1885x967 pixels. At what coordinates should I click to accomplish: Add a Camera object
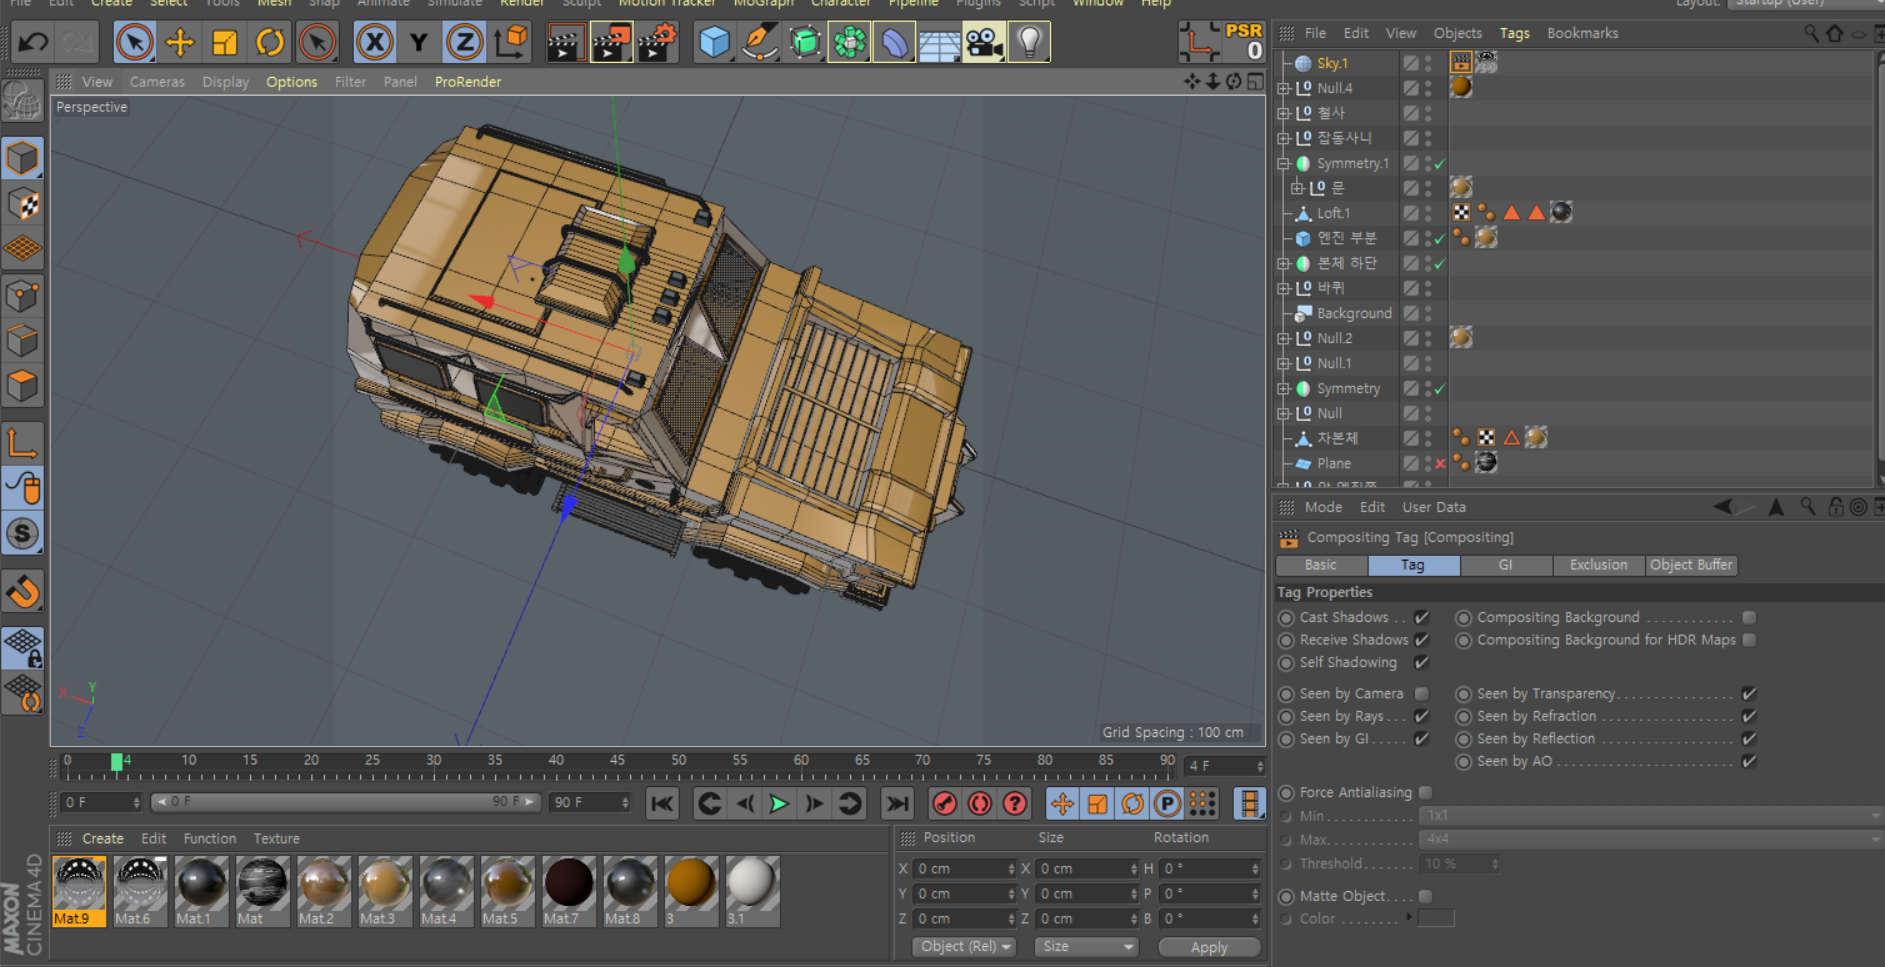point(984,42)
